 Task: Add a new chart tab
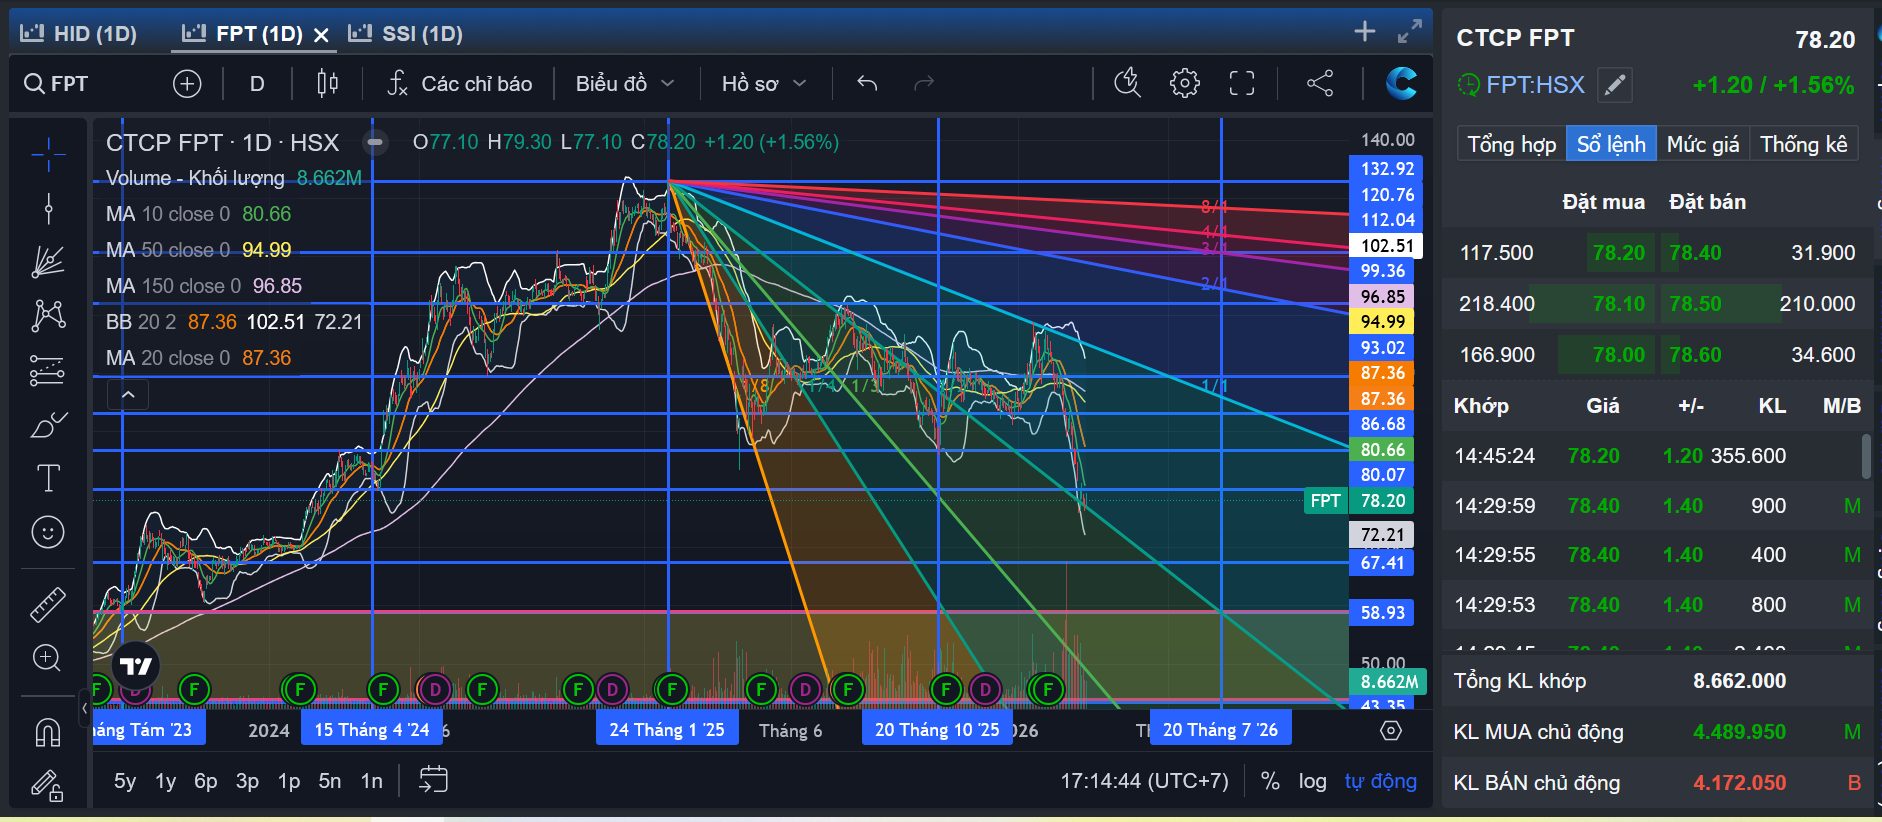(1365, 32)
